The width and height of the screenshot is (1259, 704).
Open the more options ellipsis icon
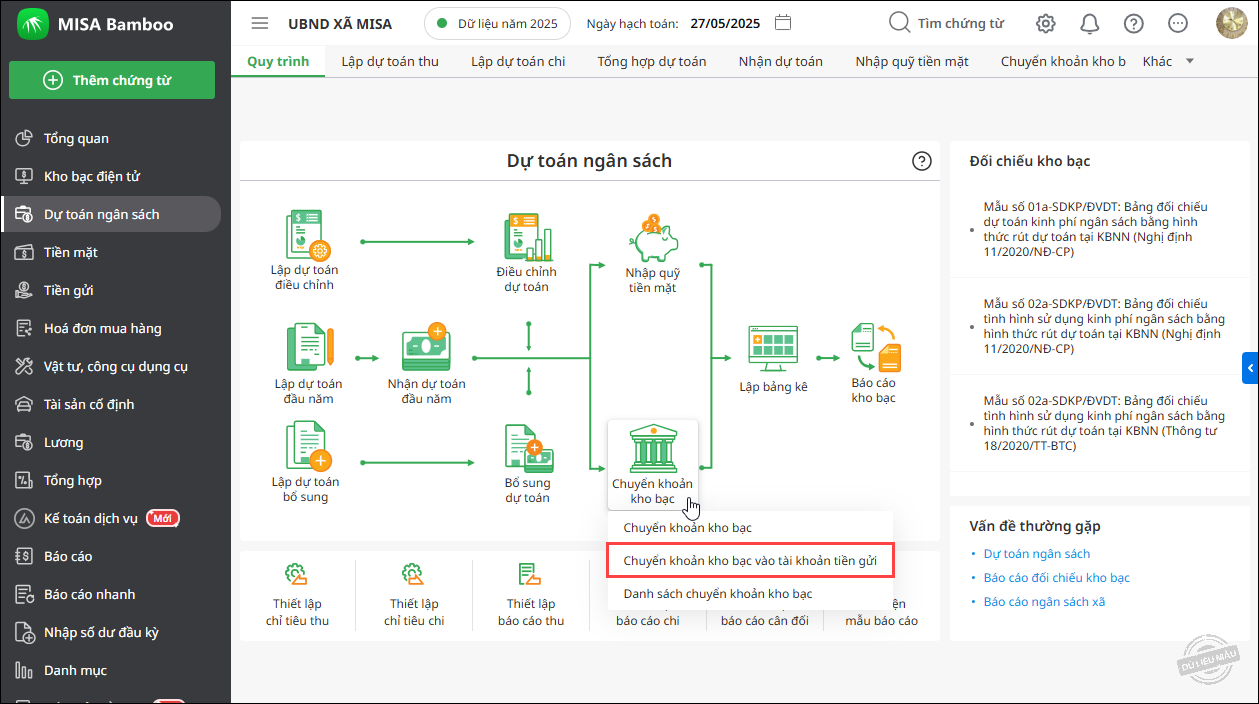coord(1178,23)
